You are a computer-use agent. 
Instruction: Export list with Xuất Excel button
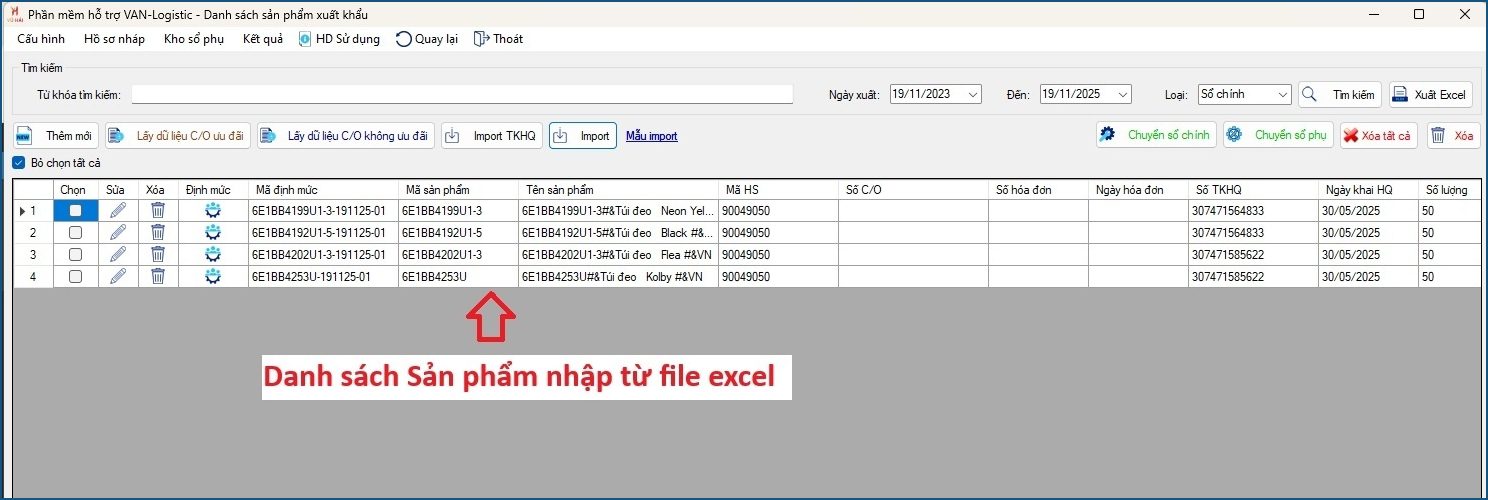tap(1429, 95)
